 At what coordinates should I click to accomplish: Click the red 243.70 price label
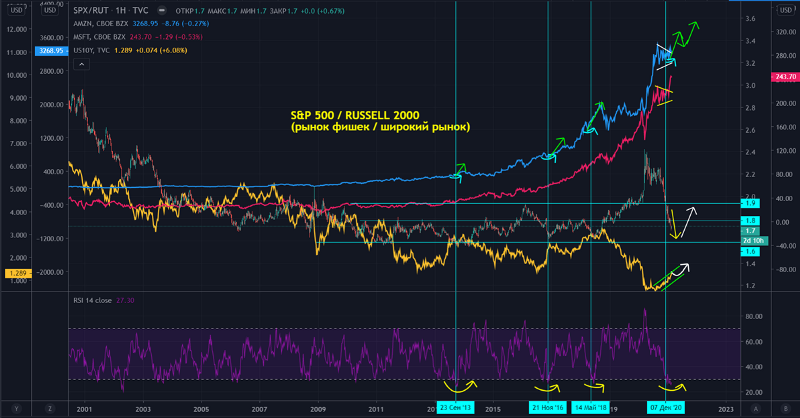(x=784, y=77)
